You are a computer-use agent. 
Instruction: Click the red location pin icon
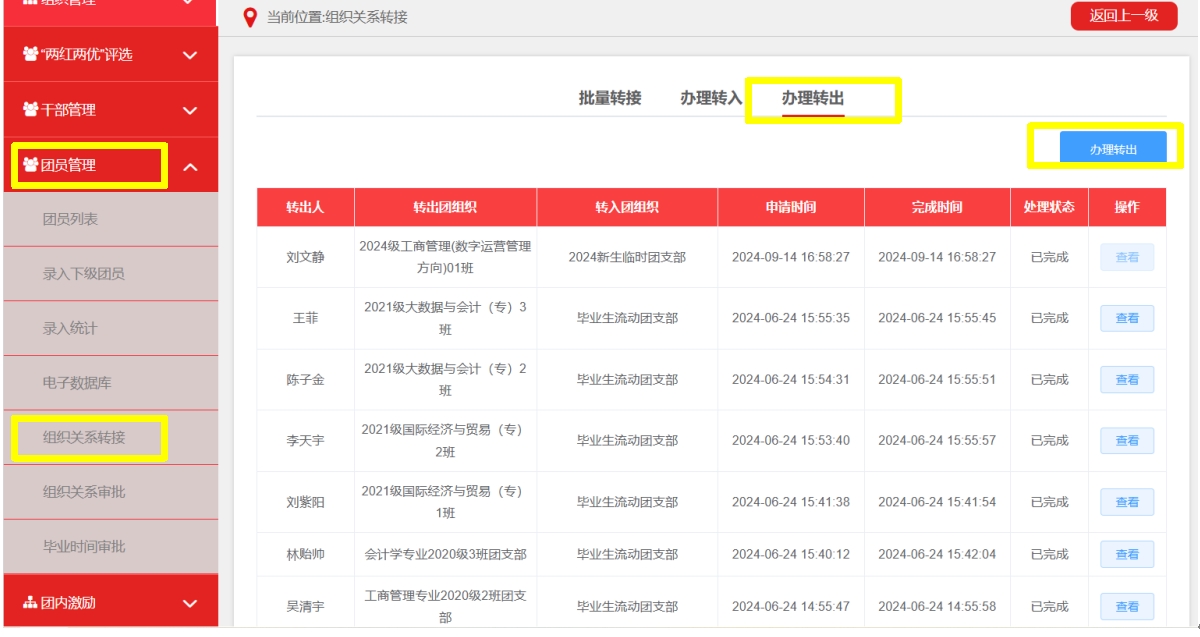(250, 17)
